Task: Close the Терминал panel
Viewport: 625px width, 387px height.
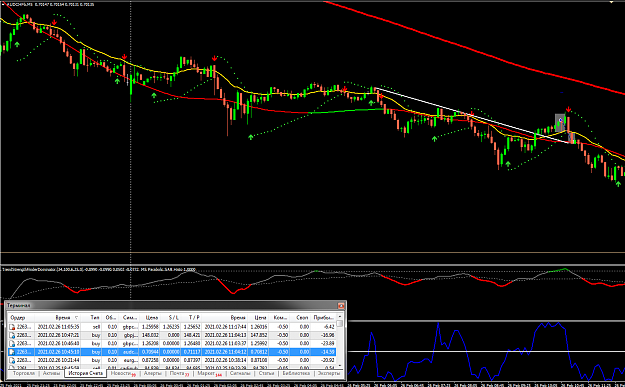Action: click(x=341, y=306)
